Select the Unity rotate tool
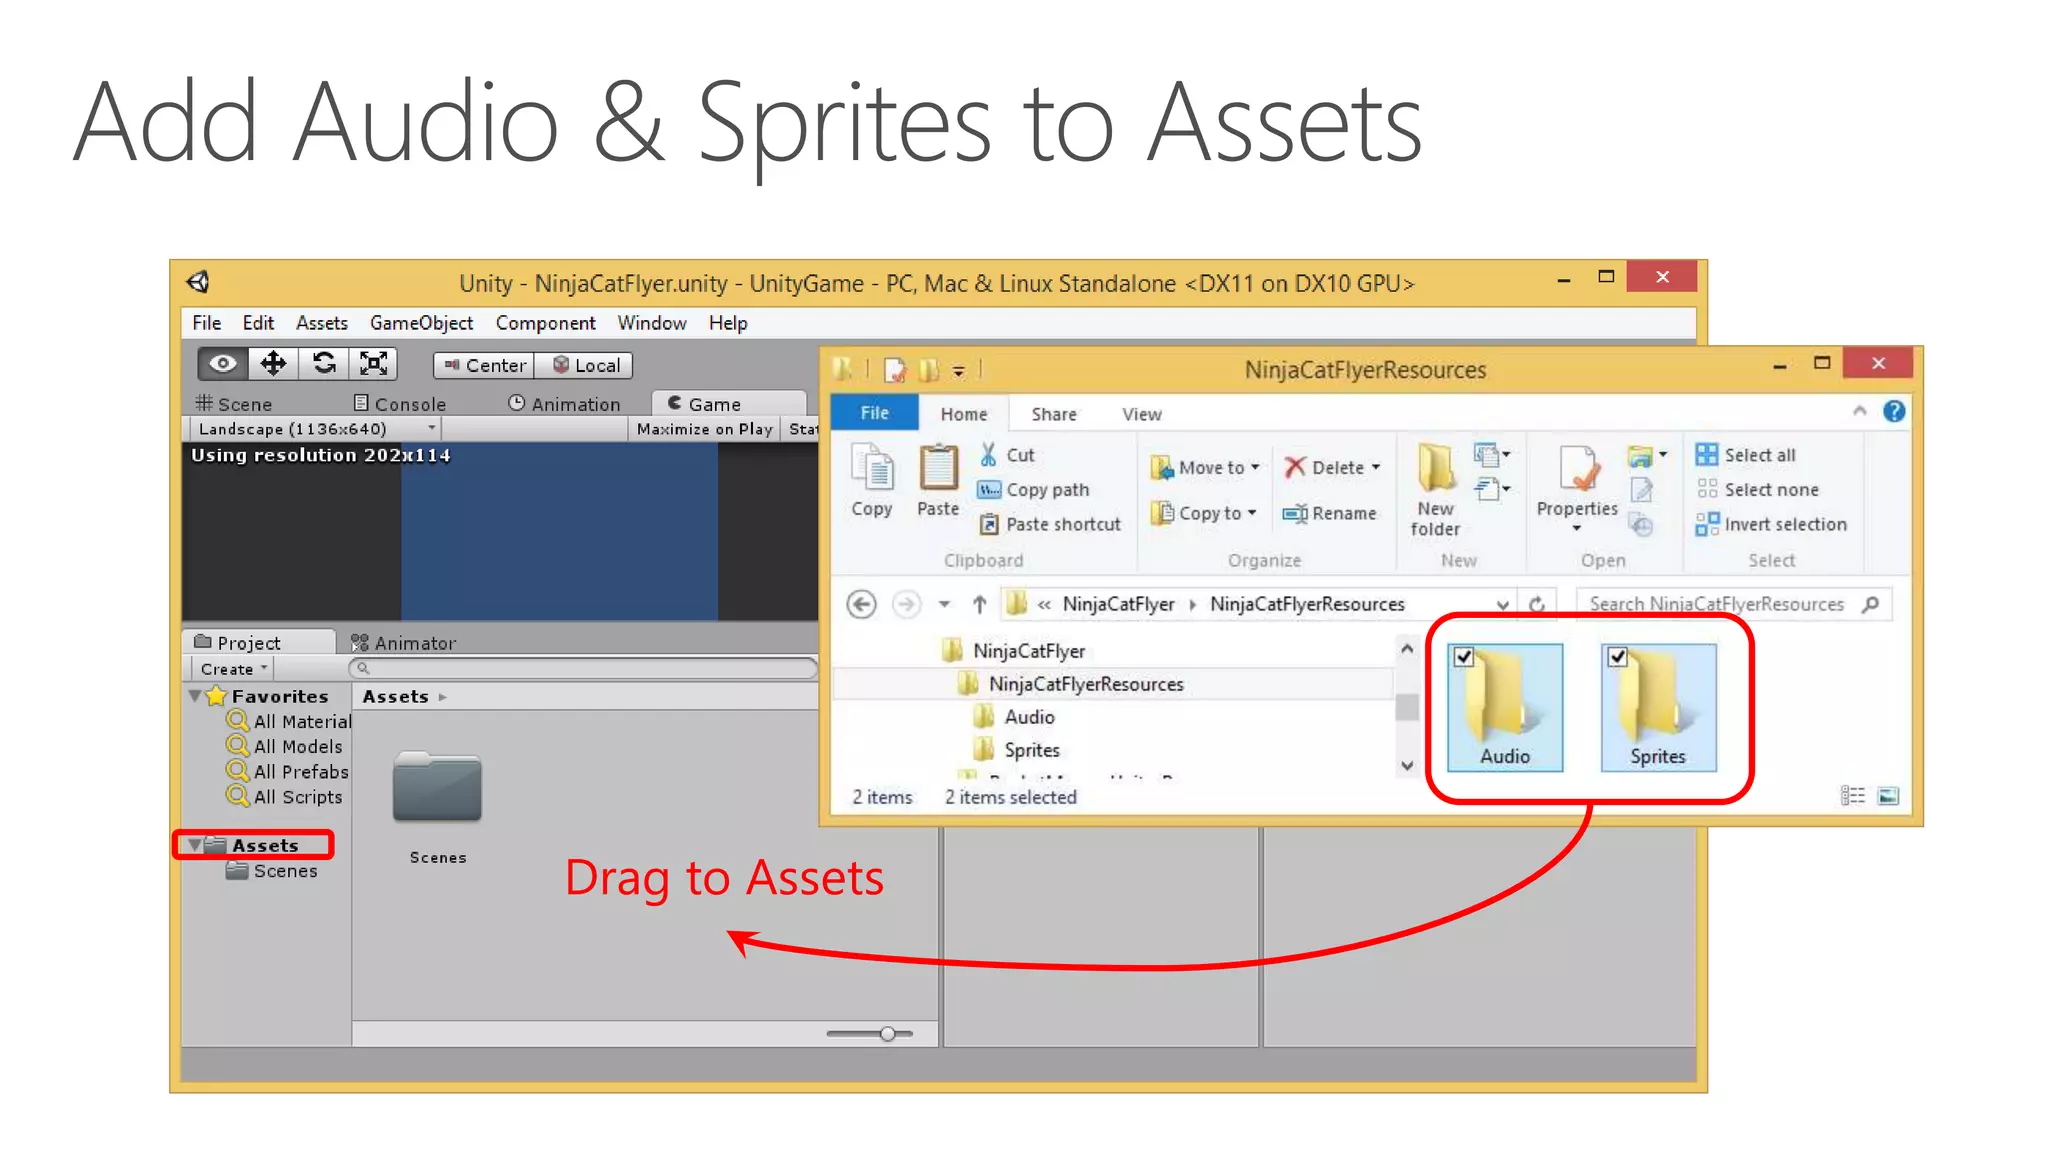Viewport: 2048px width, 1152px height. click(x=323, y=363)
